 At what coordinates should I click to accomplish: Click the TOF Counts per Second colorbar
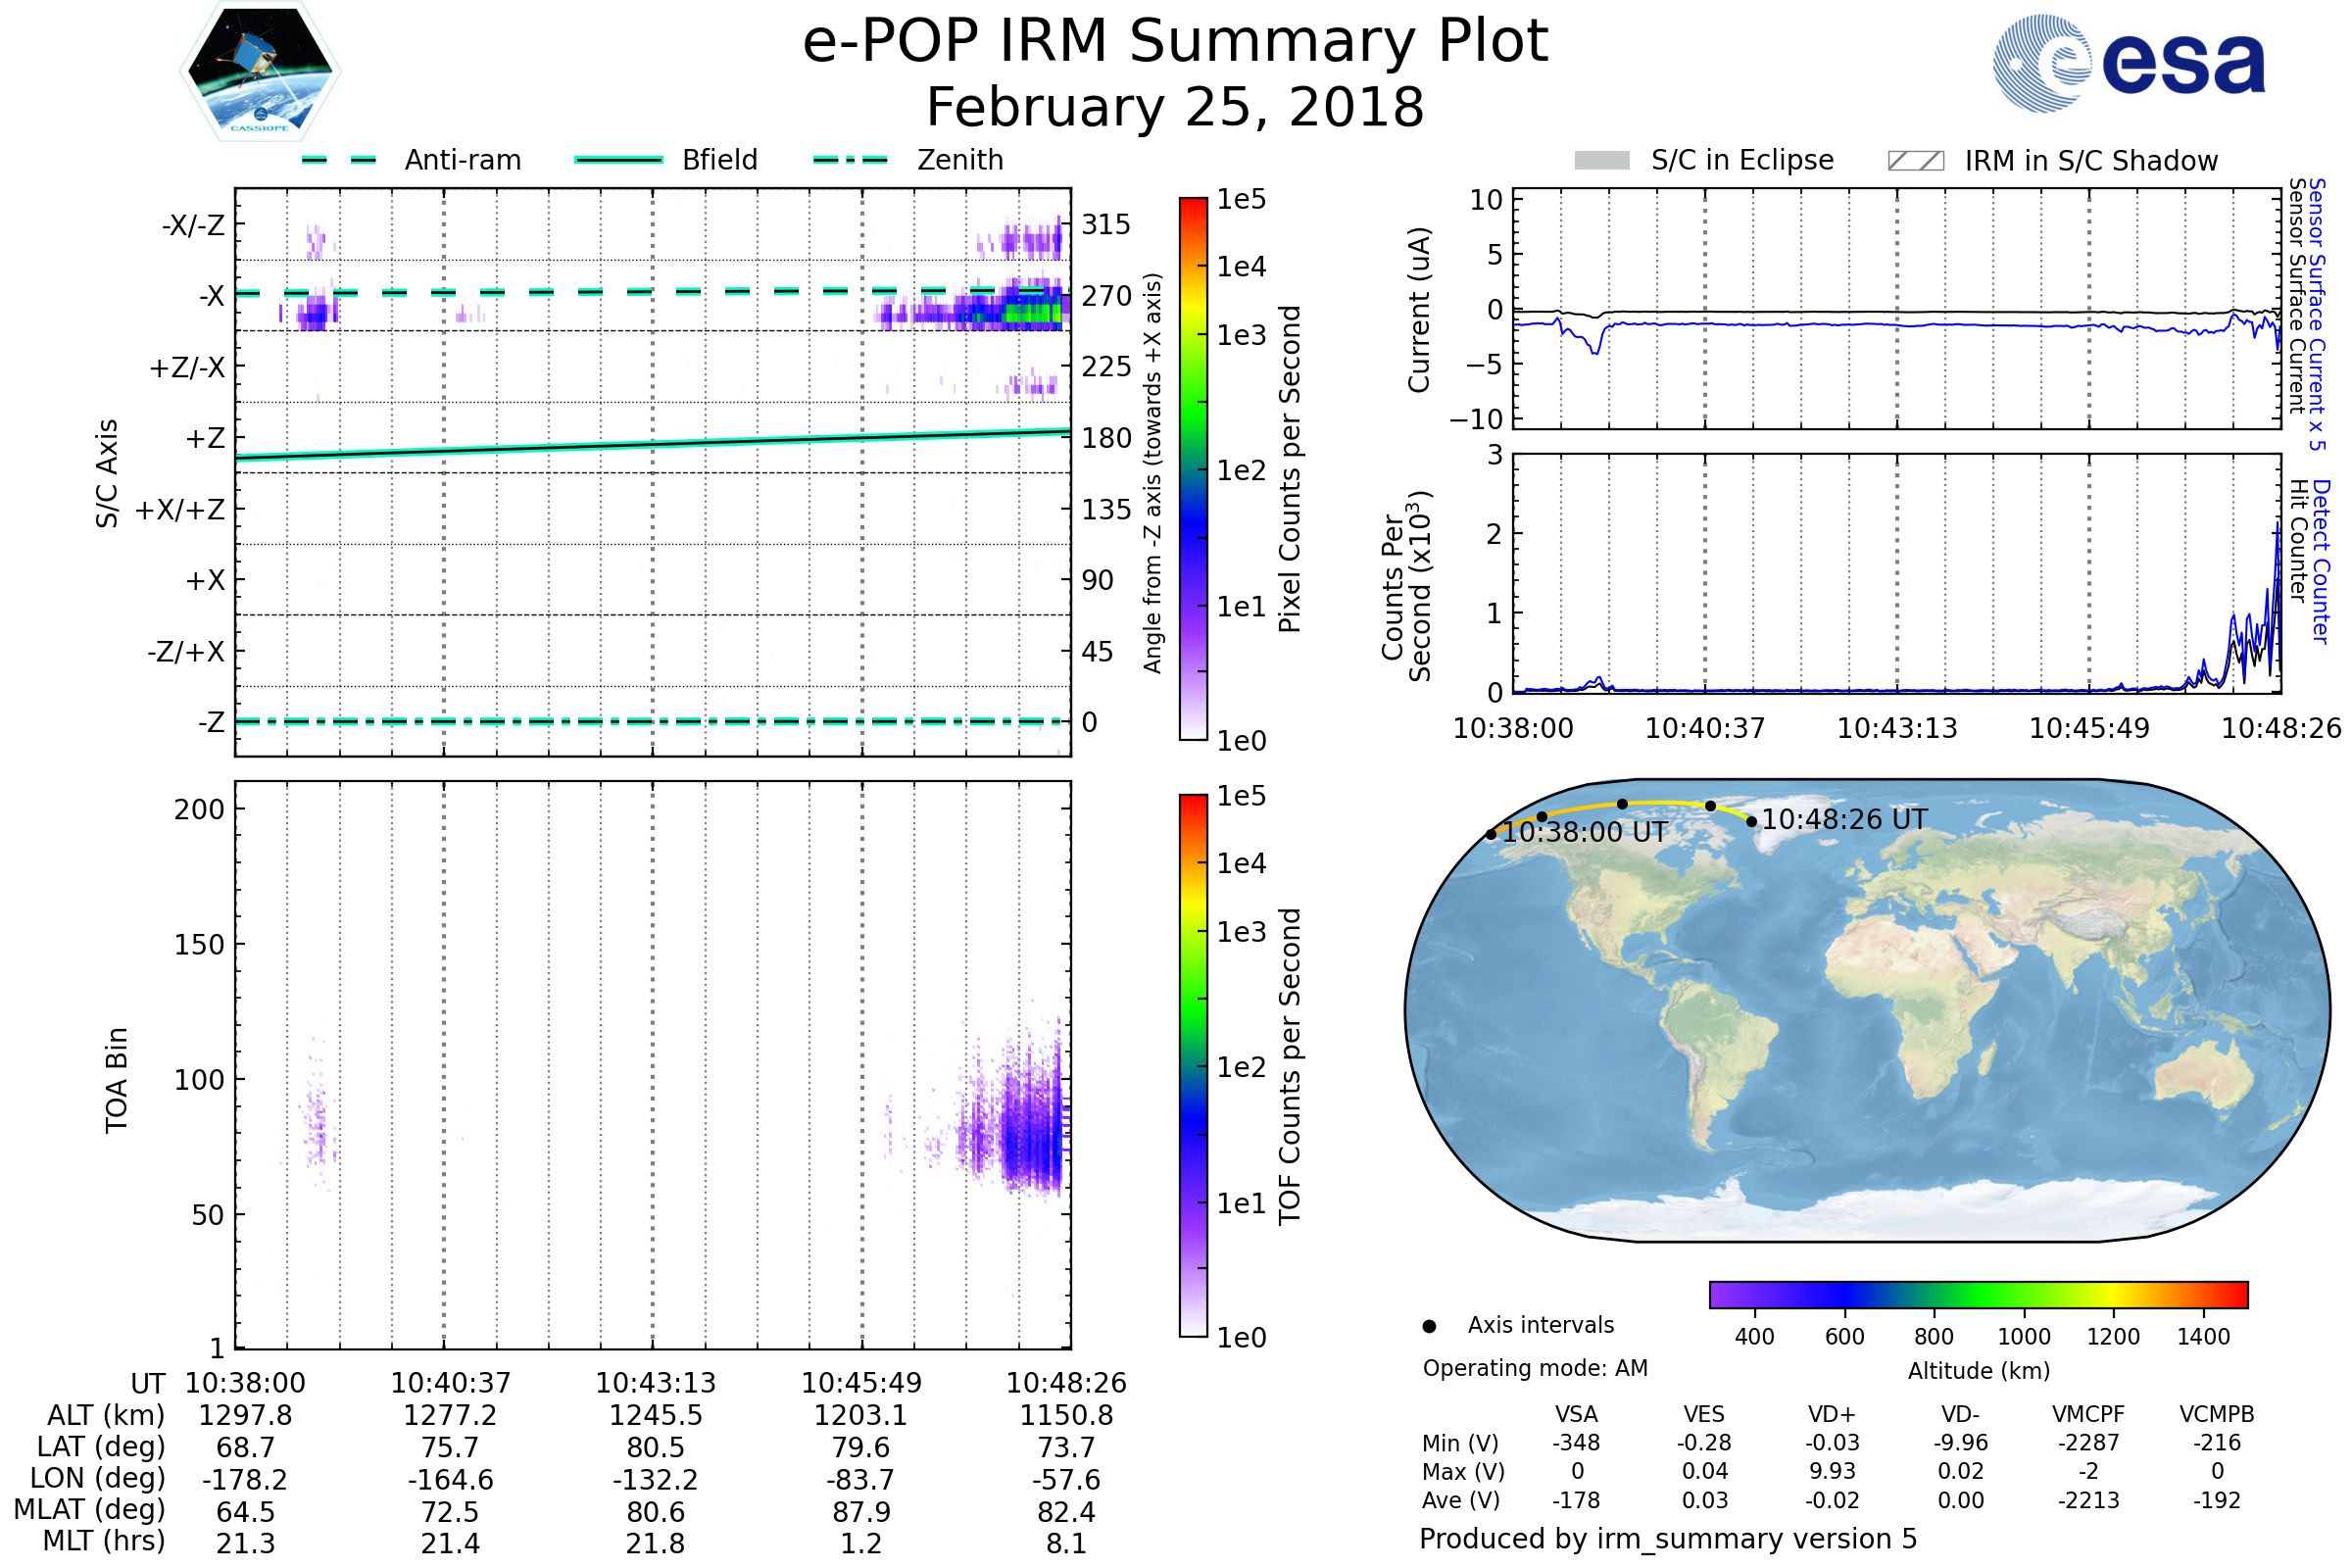pyautogui.click(x=1193, y=1065)
